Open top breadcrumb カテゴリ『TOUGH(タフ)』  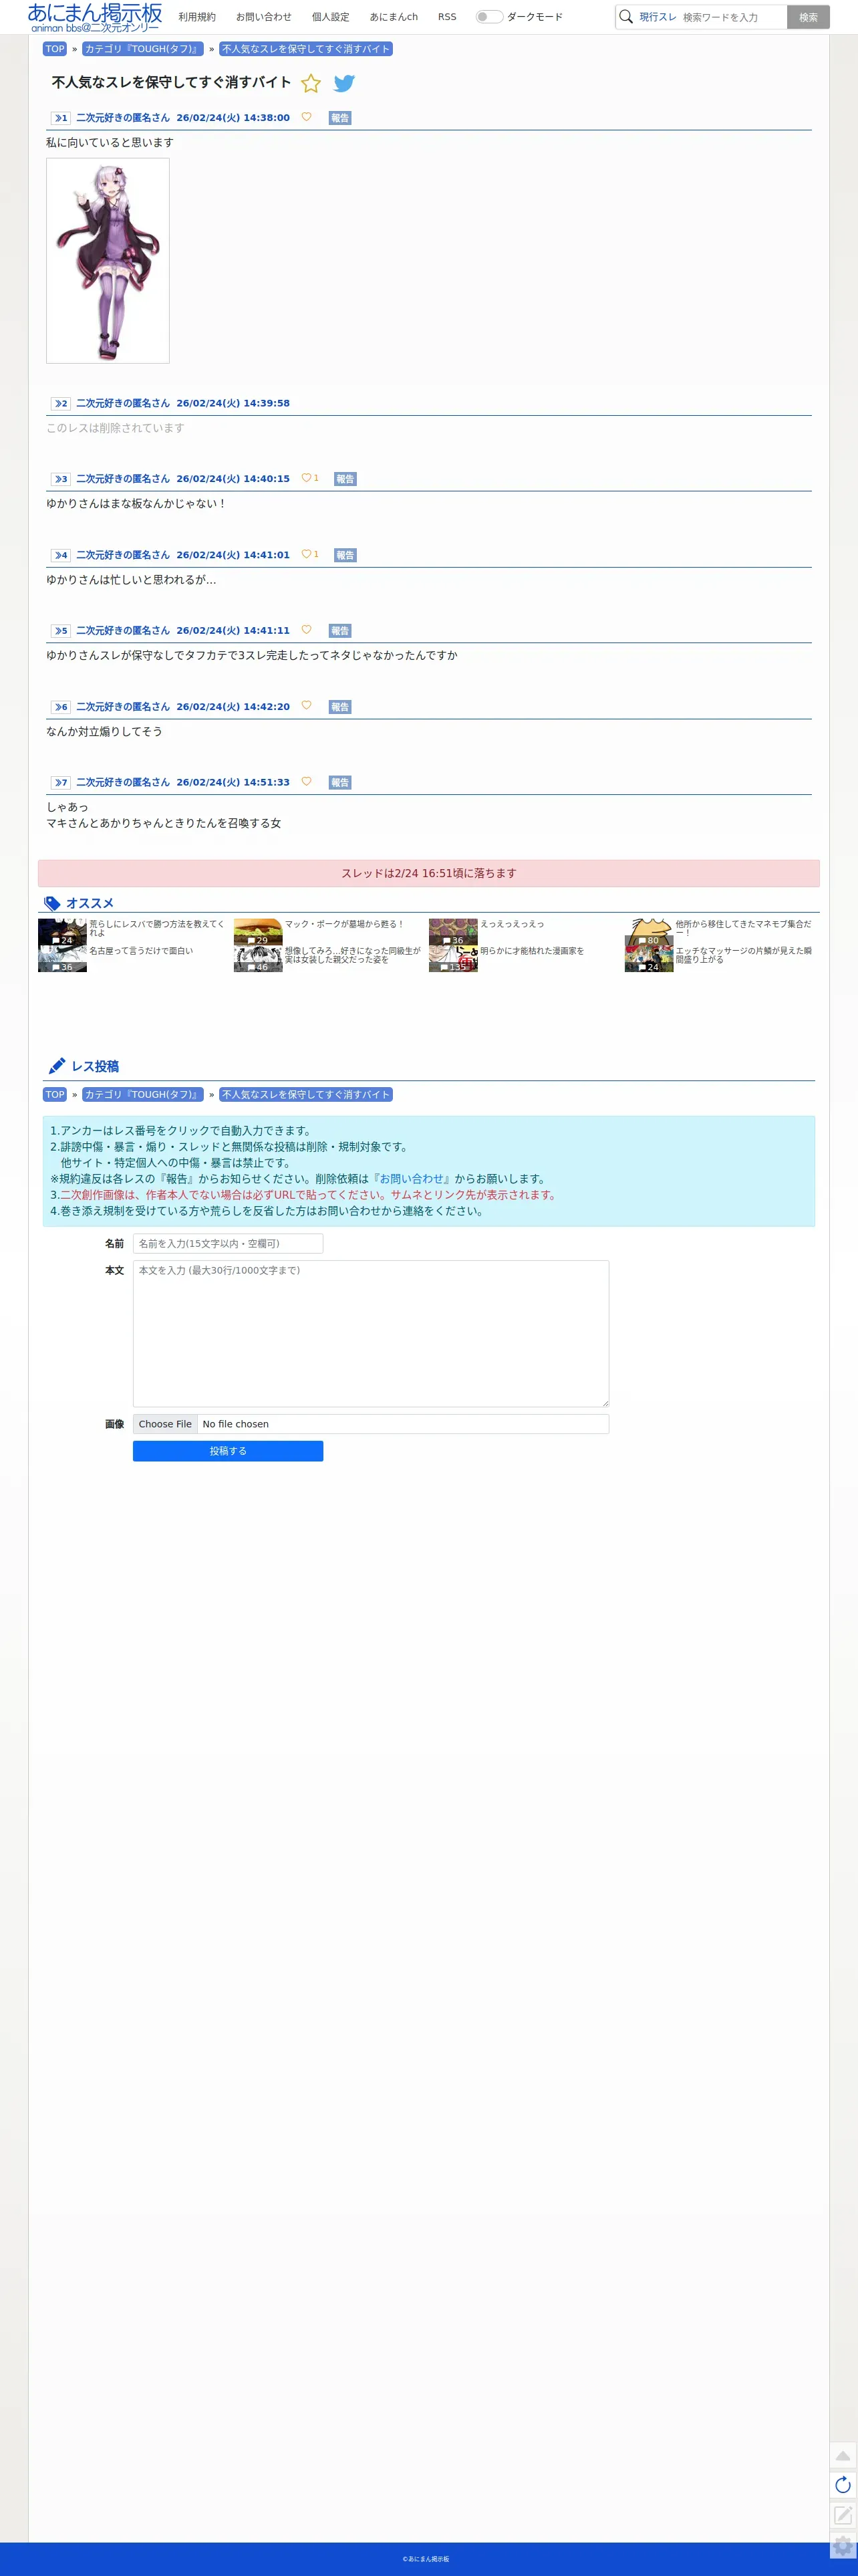pyautogui.click(x=143, y=49)
